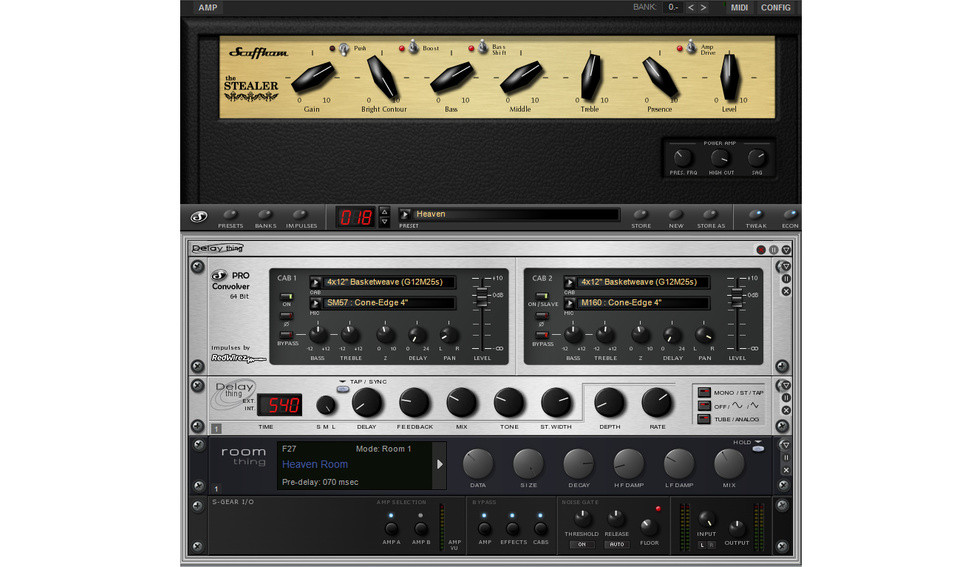The height and width of the screenshot is (567, 980).
Task: Toggle the Tube / Analog switch
Action: click(704, 419)
